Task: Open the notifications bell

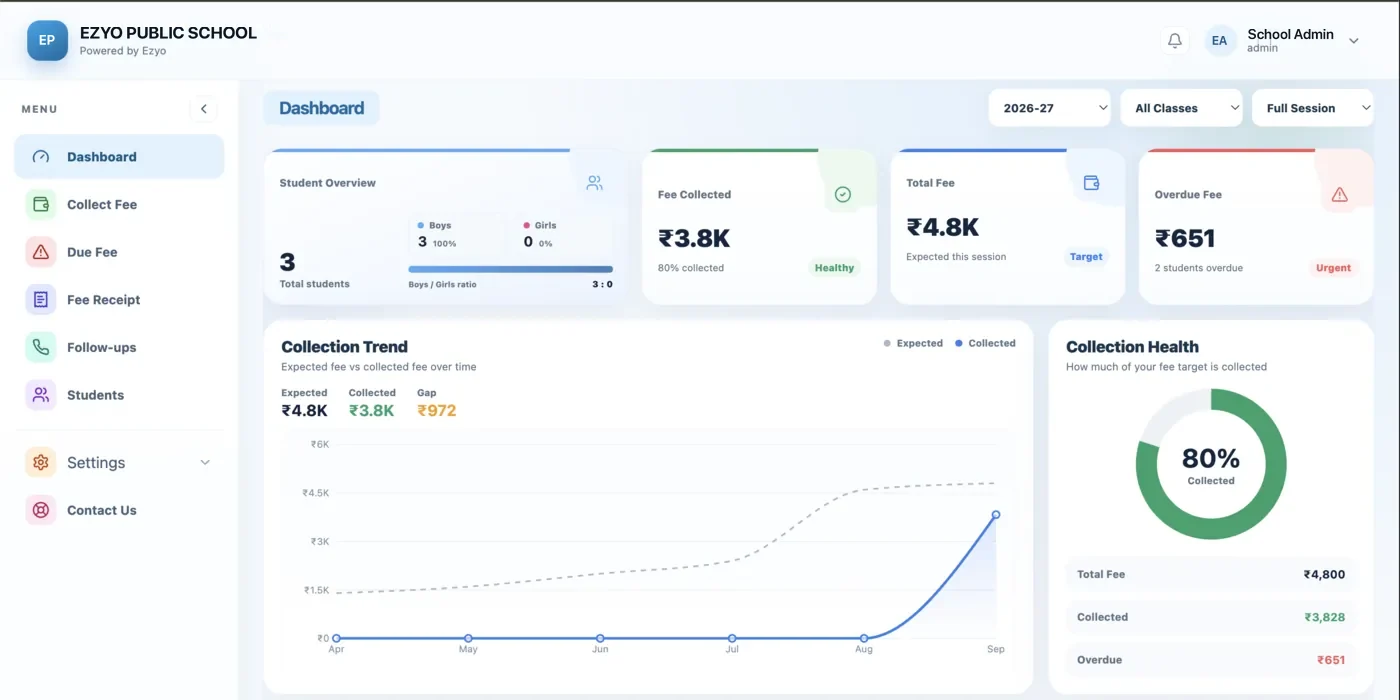Action: pyautogui.click(x=1175, y=41)
